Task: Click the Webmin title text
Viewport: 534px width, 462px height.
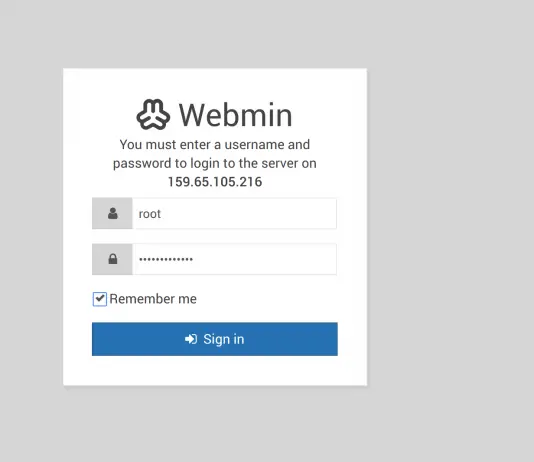Action: coord(236,115)
